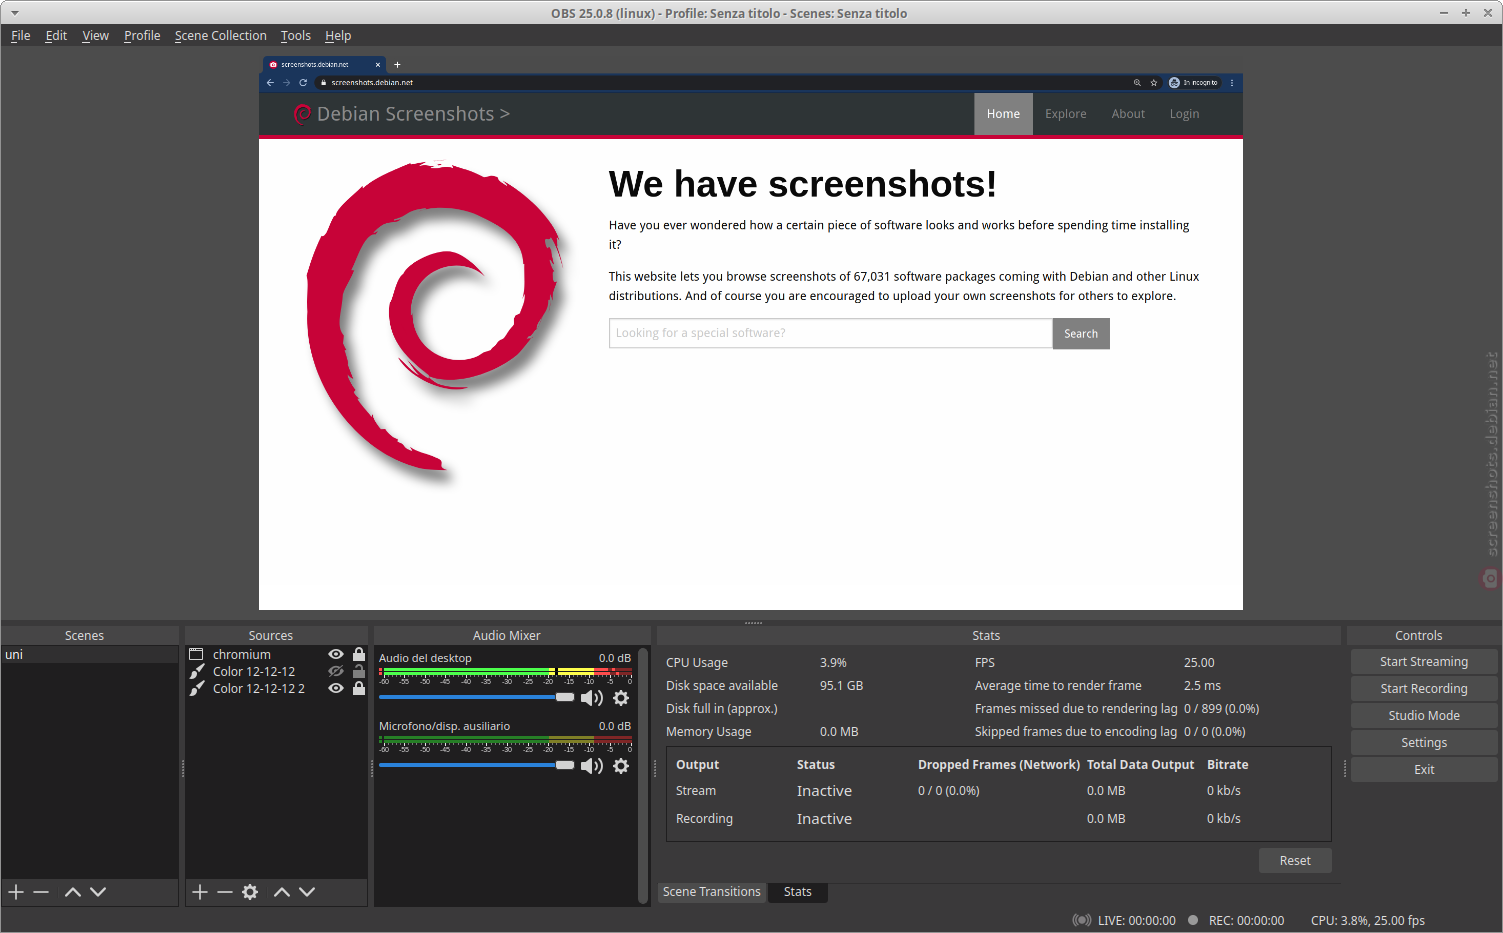This screenshot has width=1503, height=933.
Task: Click Home in previewed Debian page
Action: pyautogui.click(x=1003, y=114)
